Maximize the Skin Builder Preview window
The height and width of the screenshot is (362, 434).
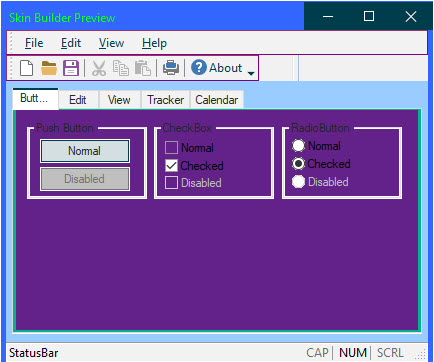point(369,16)
